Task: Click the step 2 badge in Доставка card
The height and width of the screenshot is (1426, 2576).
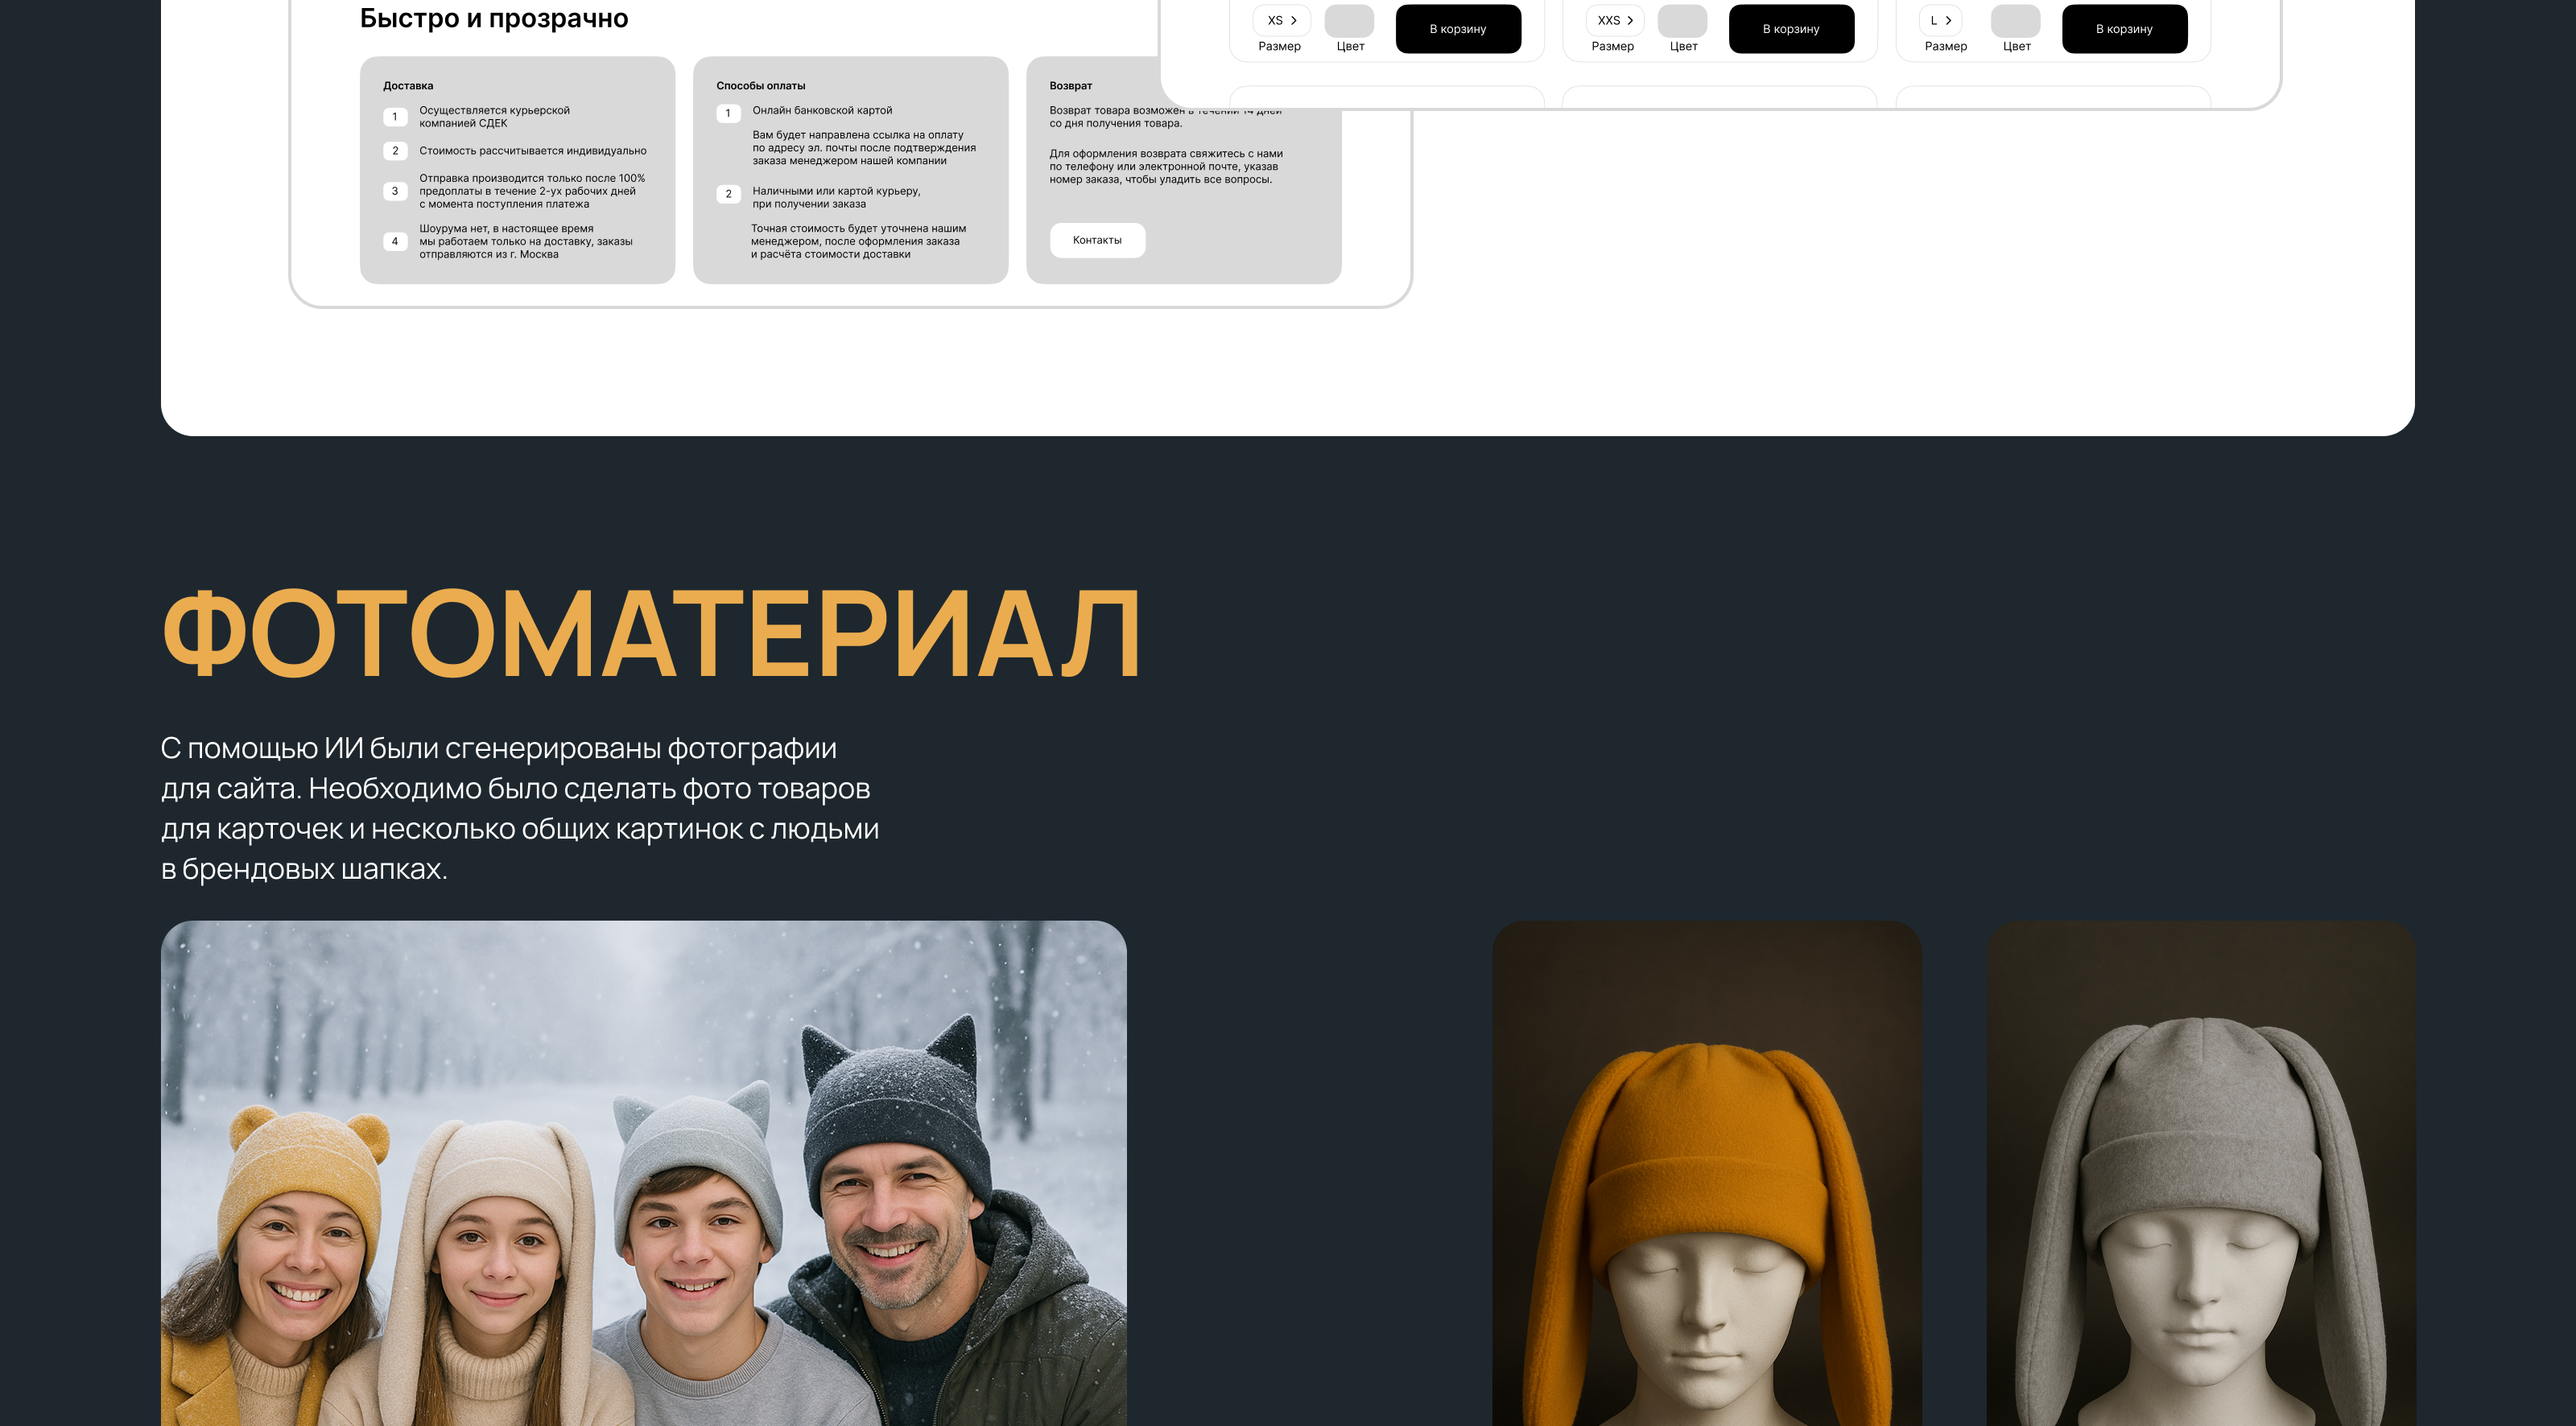Action: pyautogui.click(x=395, y=151)
